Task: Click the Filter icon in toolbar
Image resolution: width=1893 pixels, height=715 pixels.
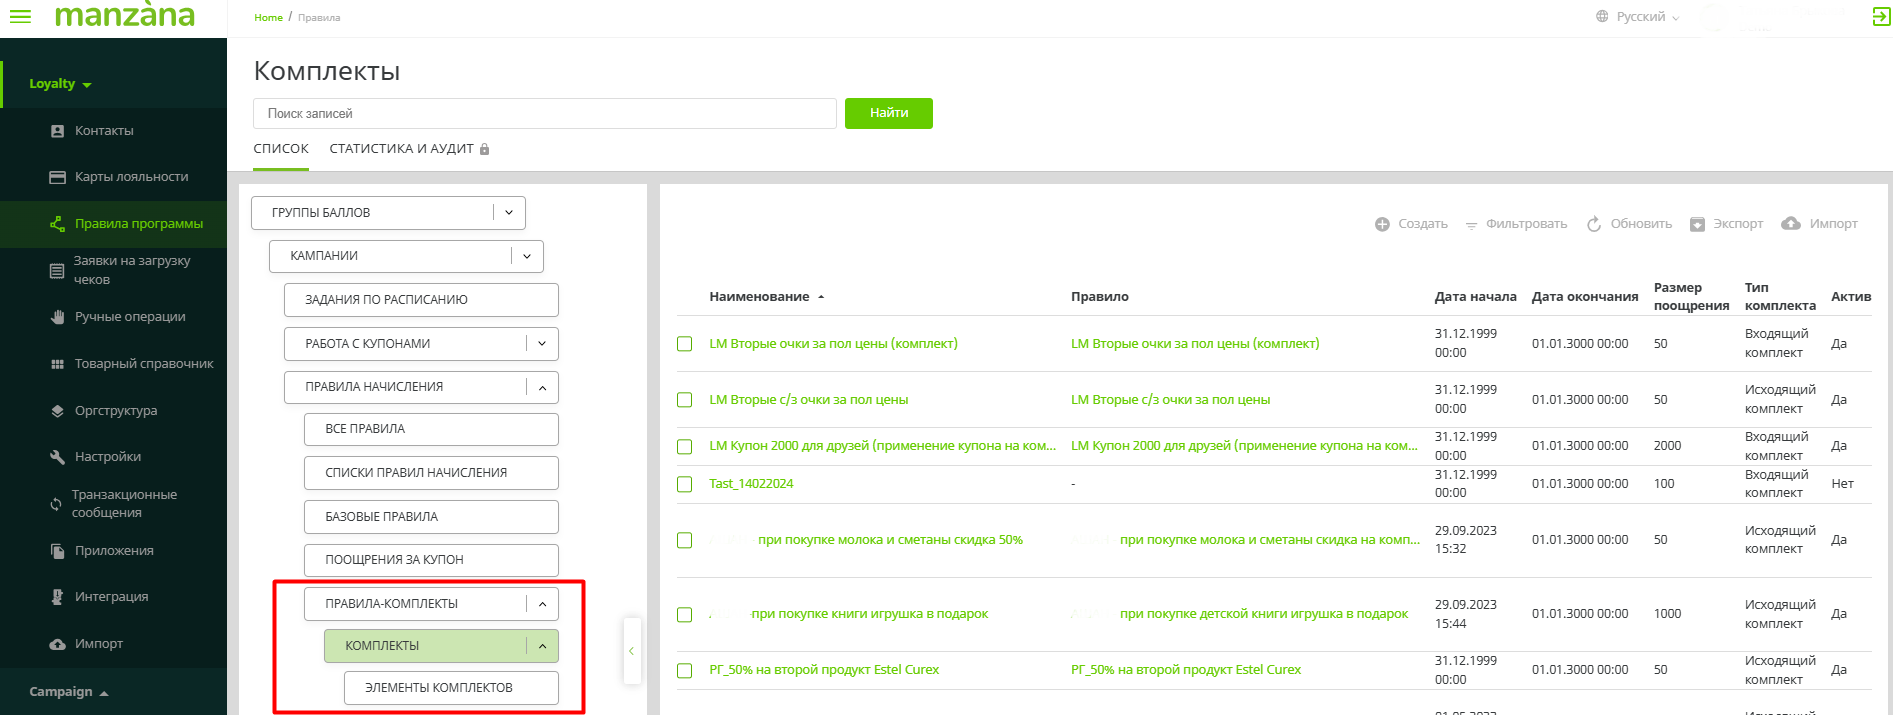Action: click(x=1471, y=225)
